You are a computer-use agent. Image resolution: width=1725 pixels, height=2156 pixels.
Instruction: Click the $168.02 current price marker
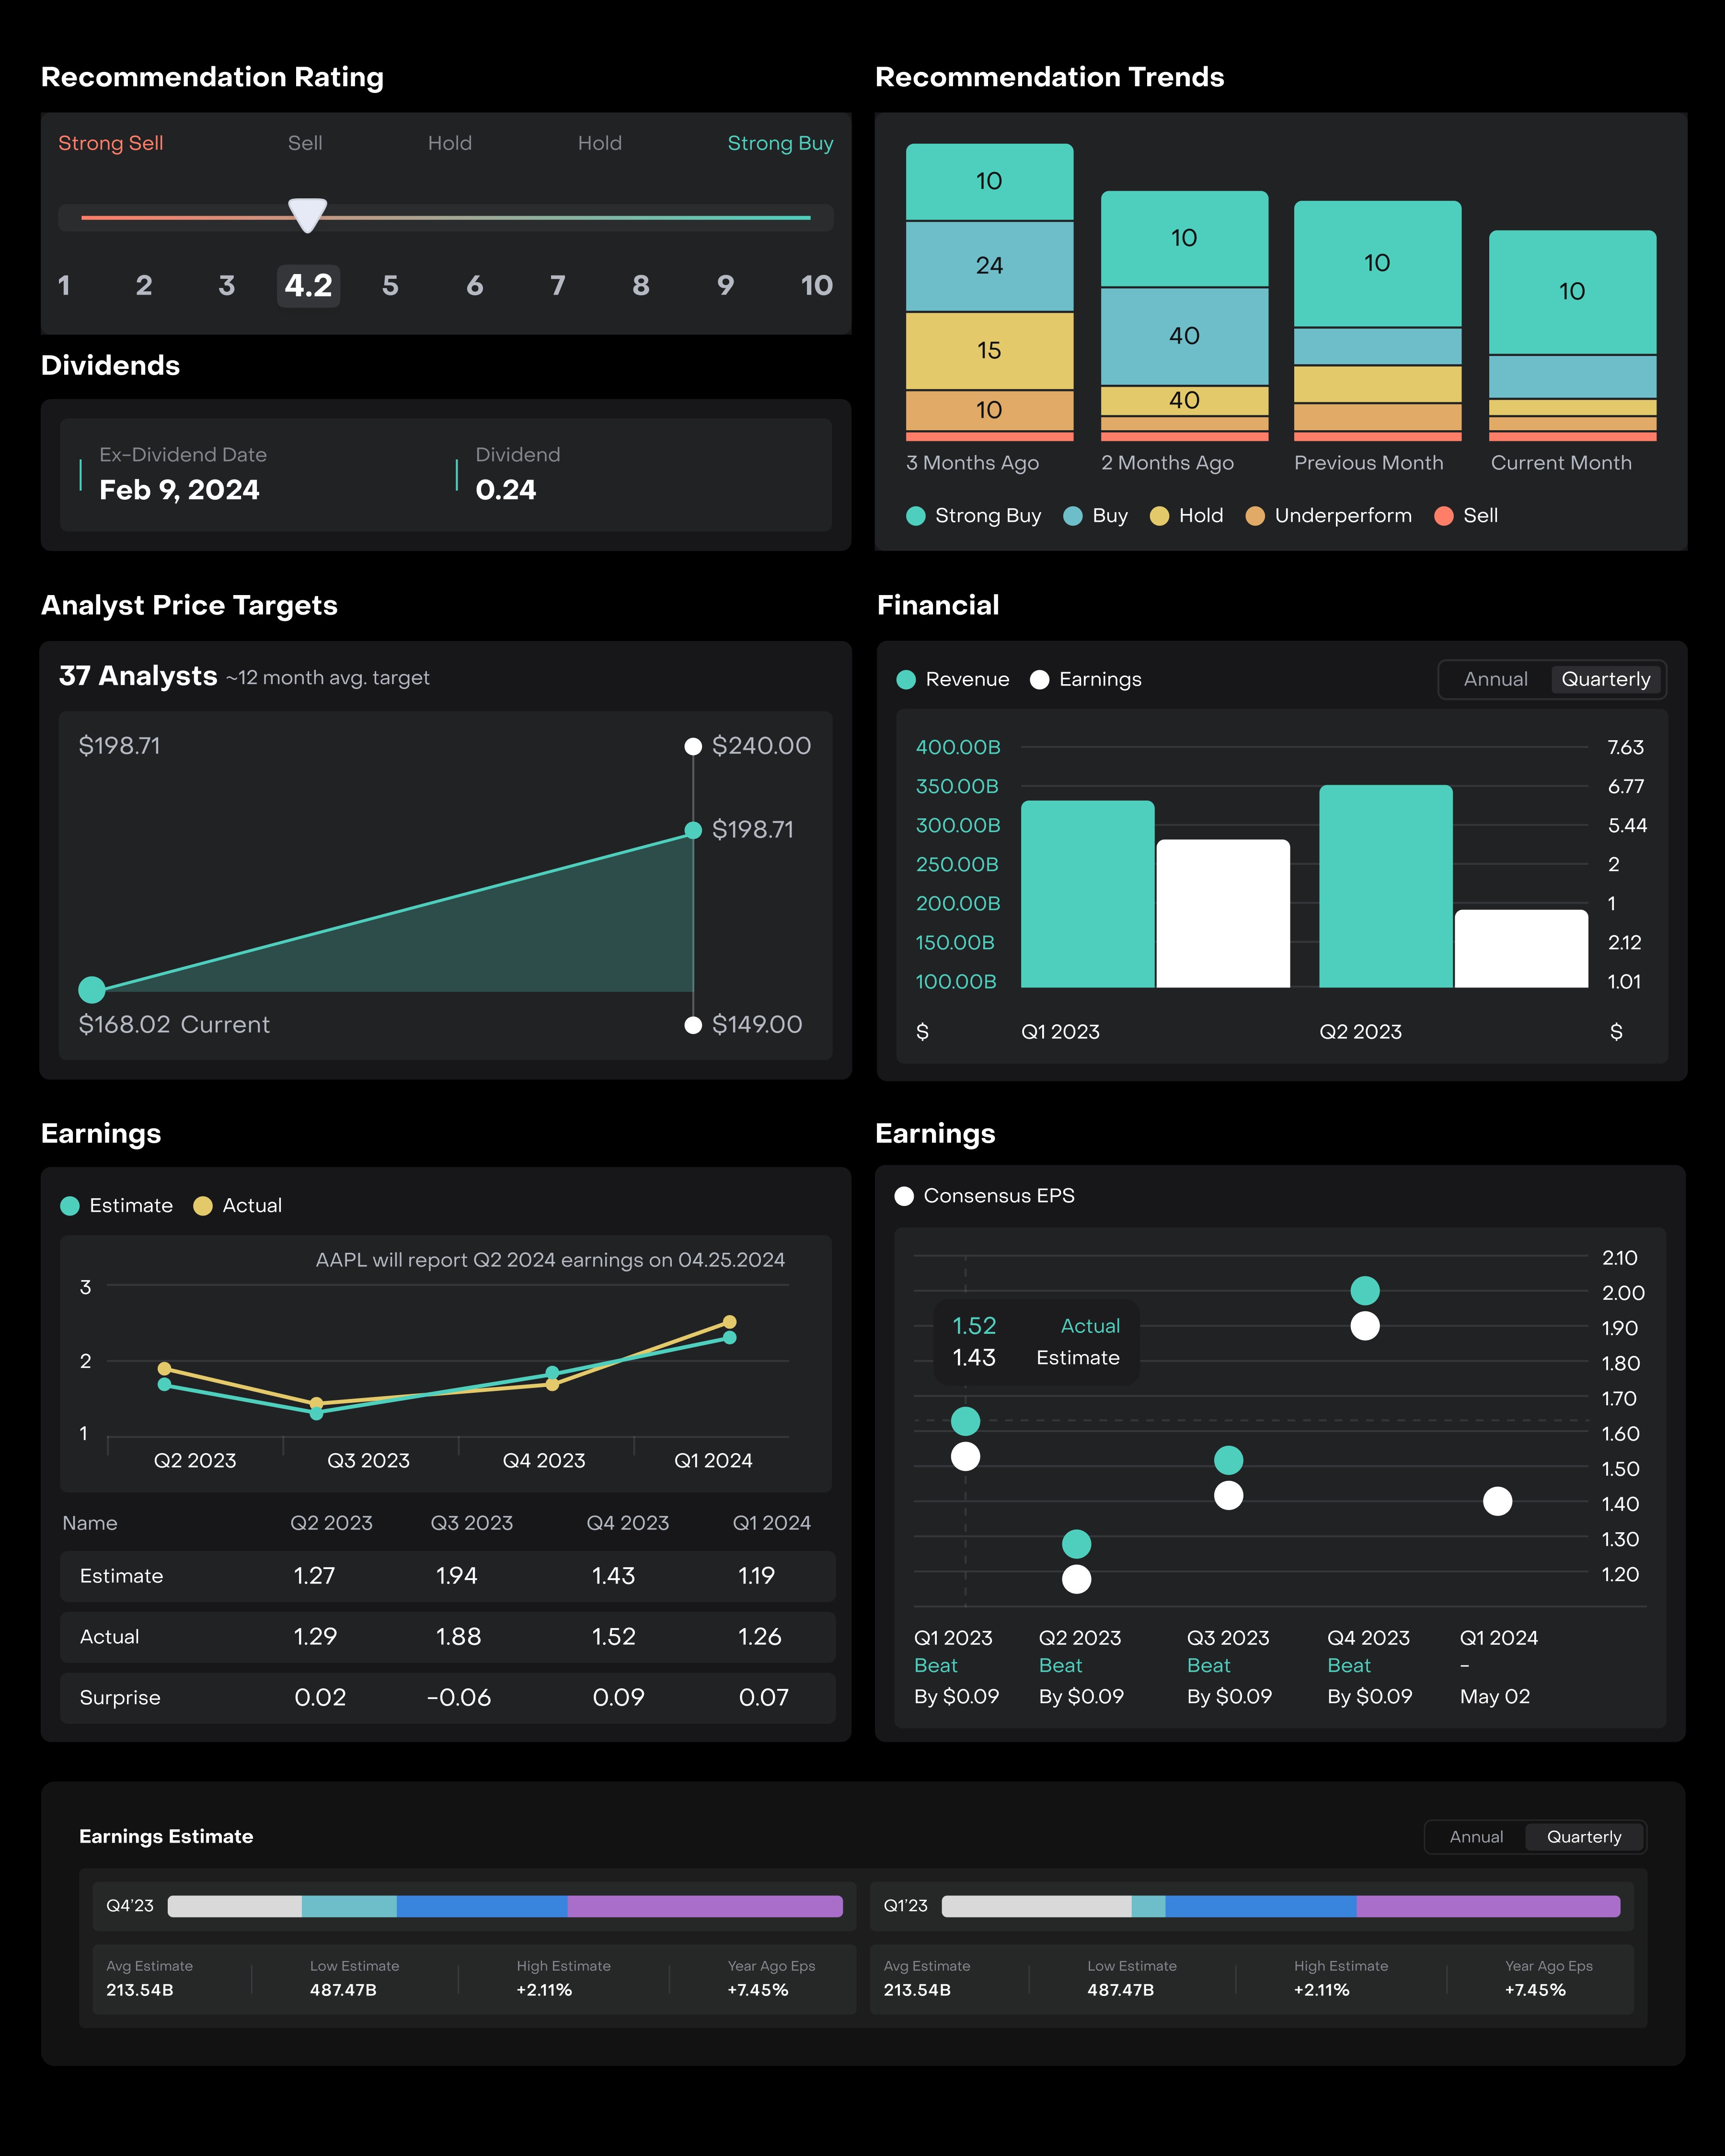coord(92,990)
